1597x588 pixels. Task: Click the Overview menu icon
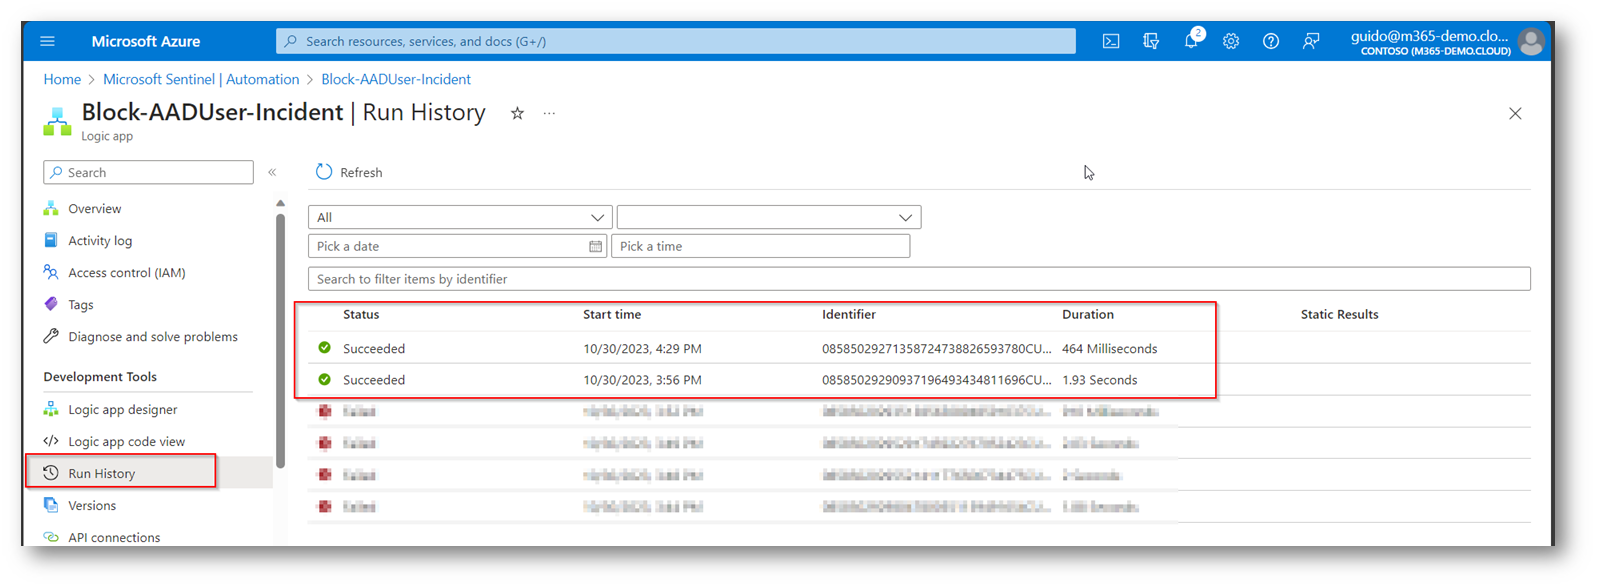(x=51, y=208)
